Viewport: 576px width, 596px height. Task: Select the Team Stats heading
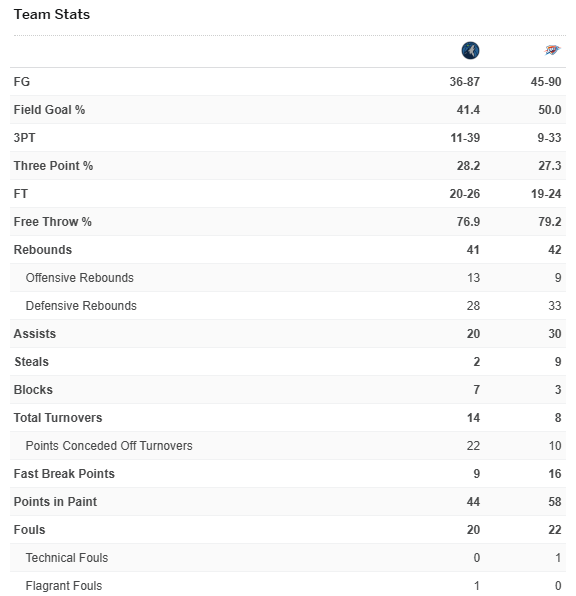(x=52, y=14)
